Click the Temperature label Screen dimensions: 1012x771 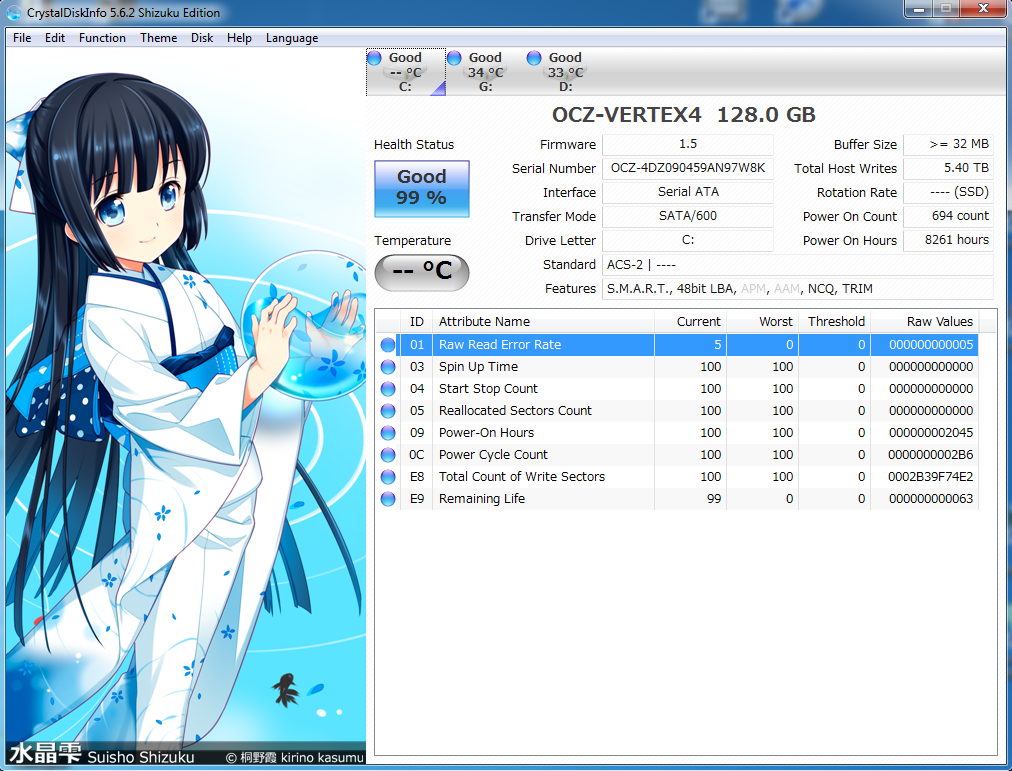[x=412, y=241]
